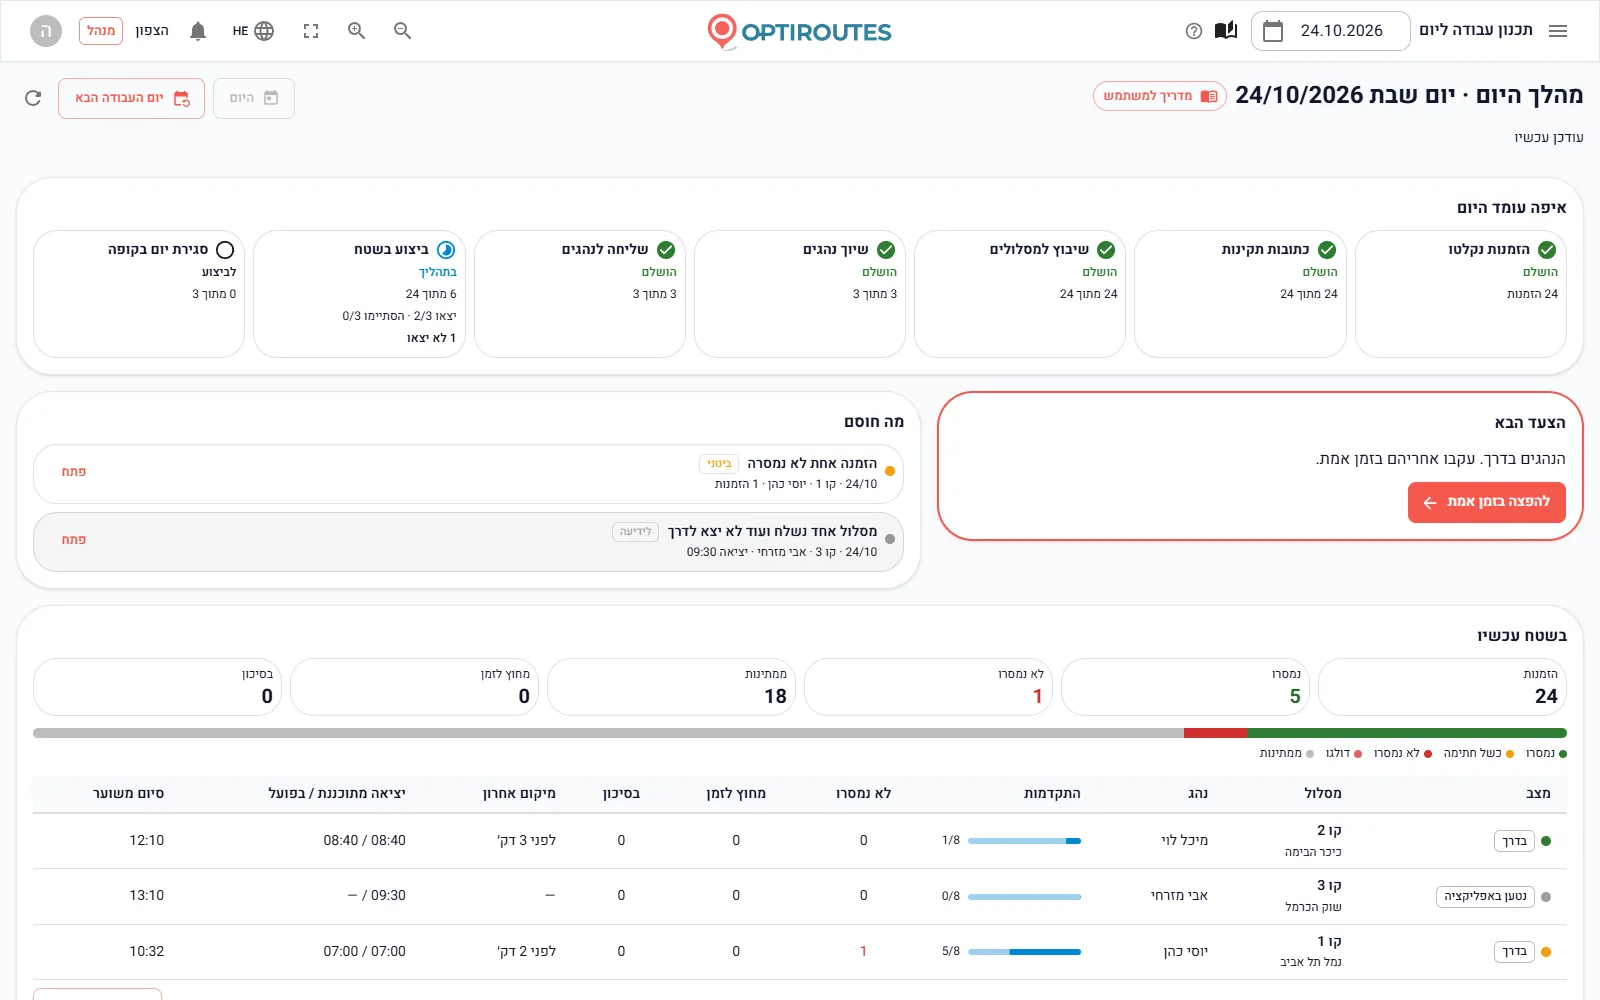Click the יום העבודה הבא button

(x=131, y=98)
